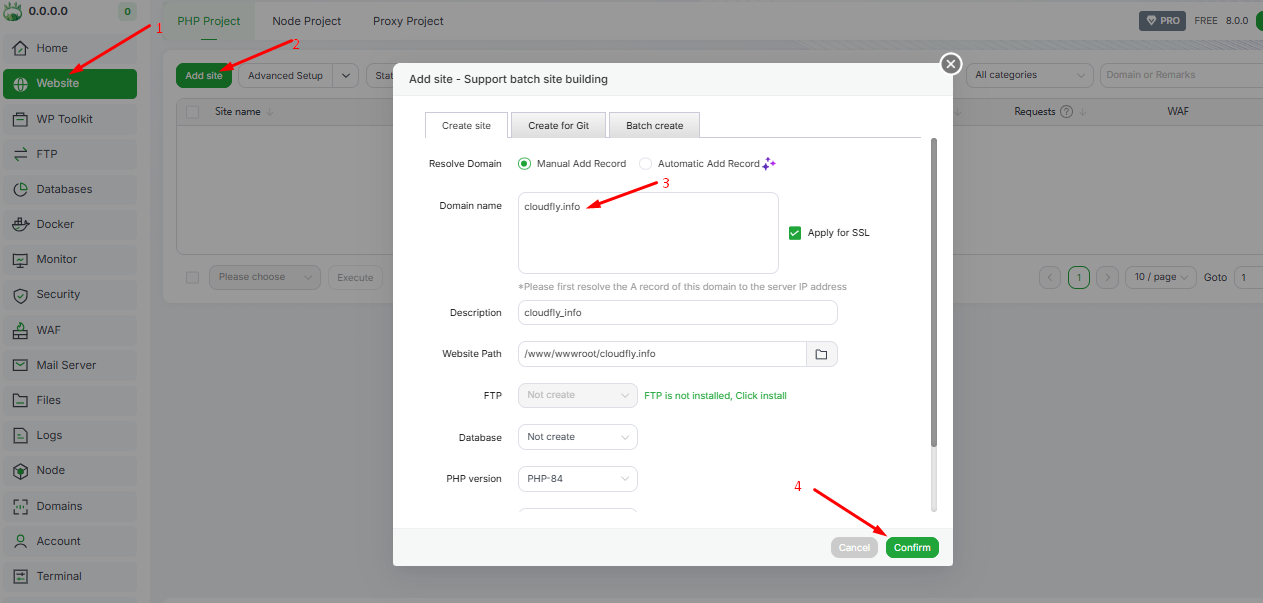Browse website path with folder icon
The width and height of the screenshot is (1263, 603).
pos(821,354)
